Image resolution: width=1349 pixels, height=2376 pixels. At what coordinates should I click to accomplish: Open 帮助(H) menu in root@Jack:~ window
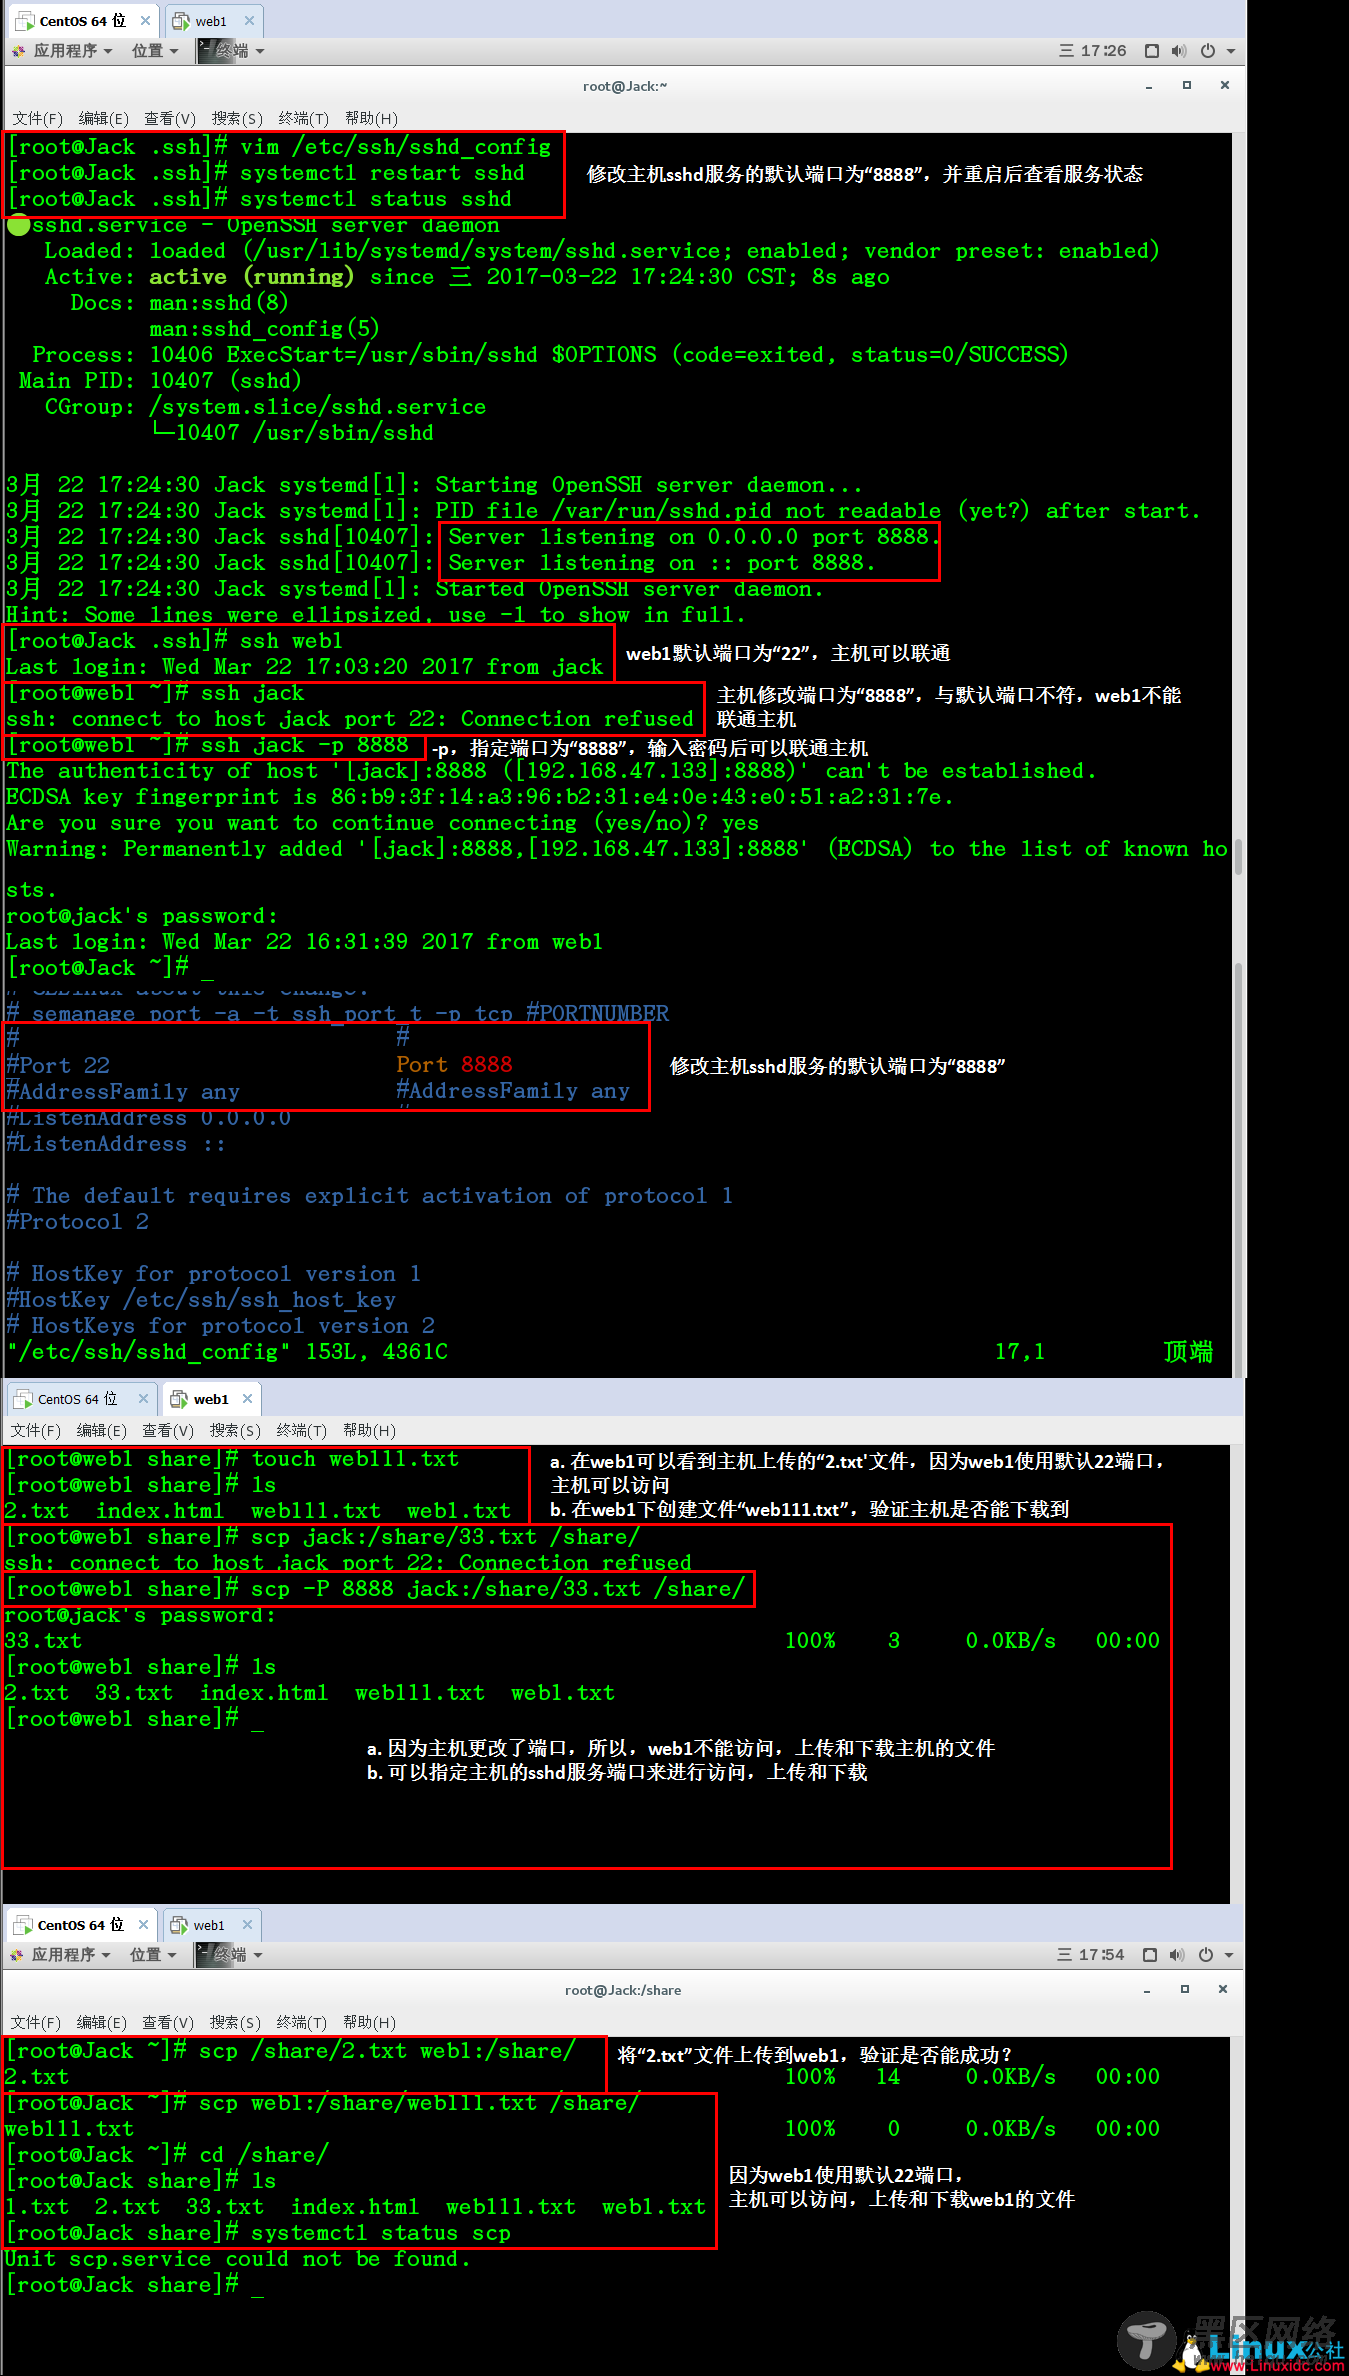tap(371, 119)
